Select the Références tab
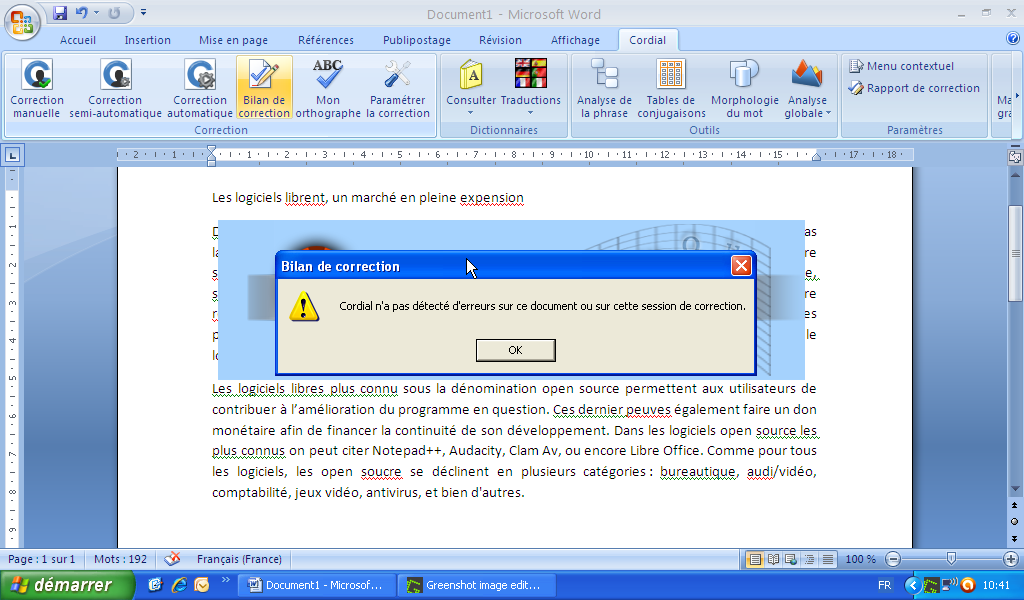 coord(326,40)
